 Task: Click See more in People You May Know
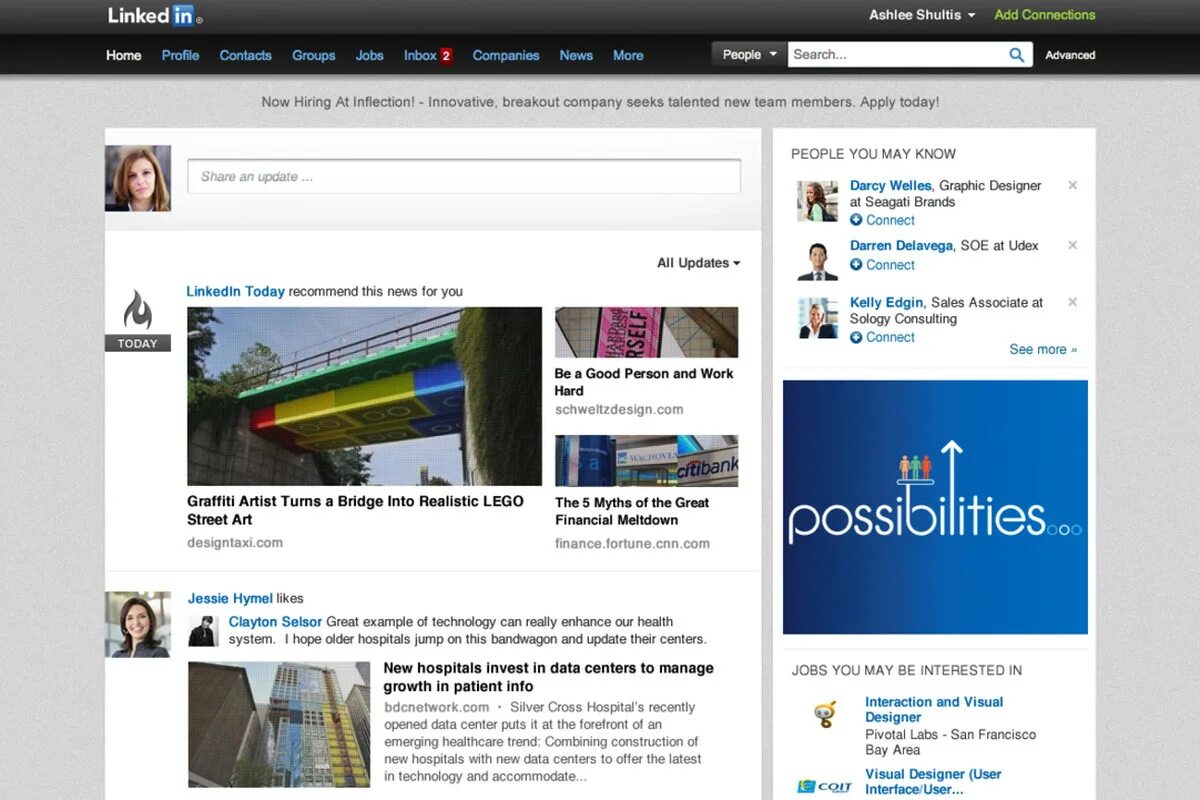tap(1043, 349)
